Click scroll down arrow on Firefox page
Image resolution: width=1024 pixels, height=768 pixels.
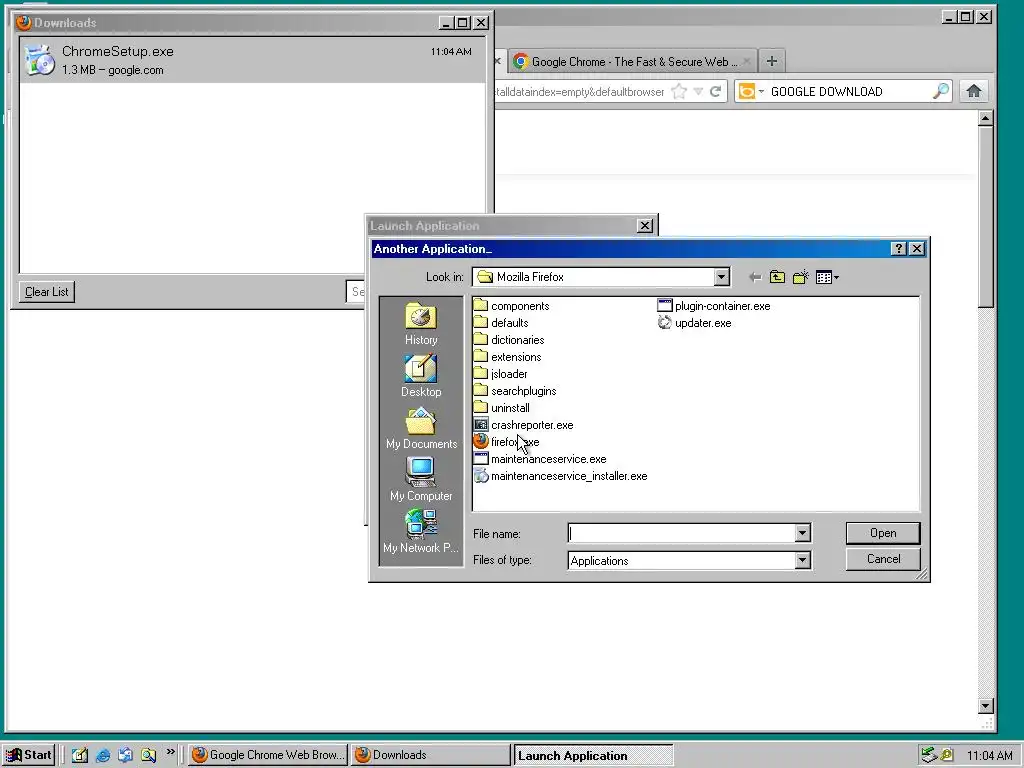pos(986,706)
